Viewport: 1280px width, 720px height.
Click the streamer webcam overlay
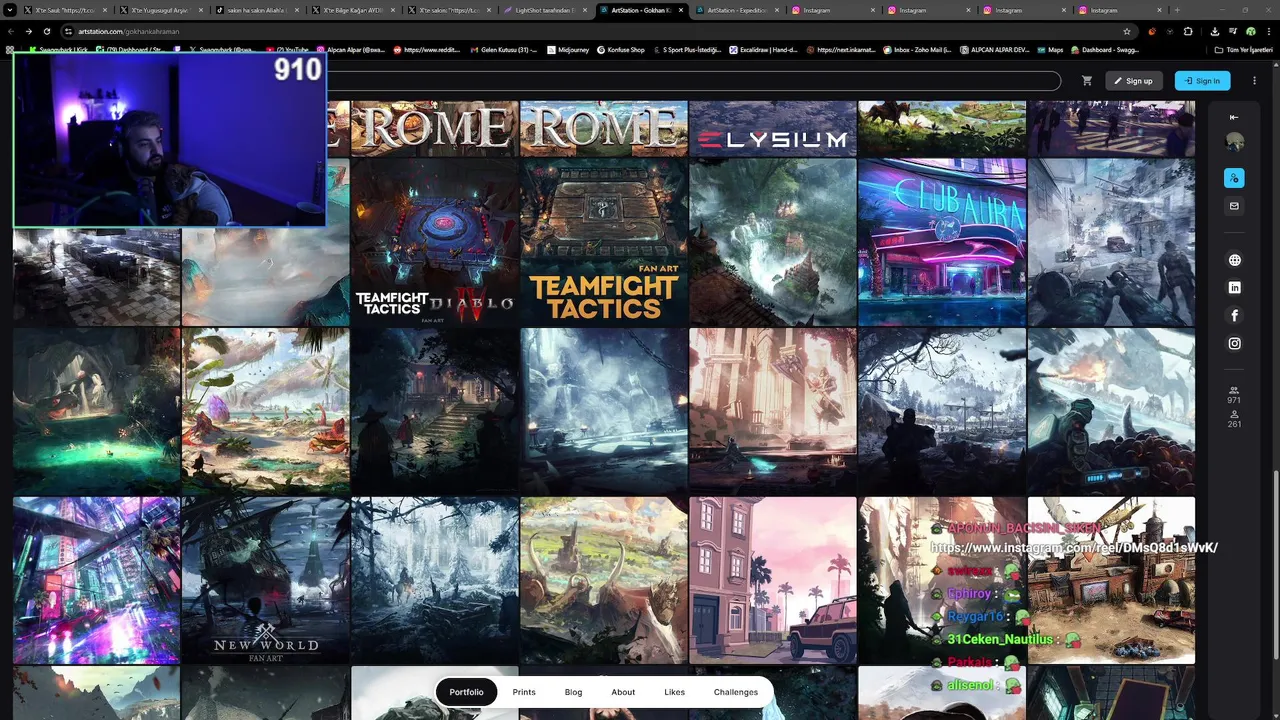[170, 139]
